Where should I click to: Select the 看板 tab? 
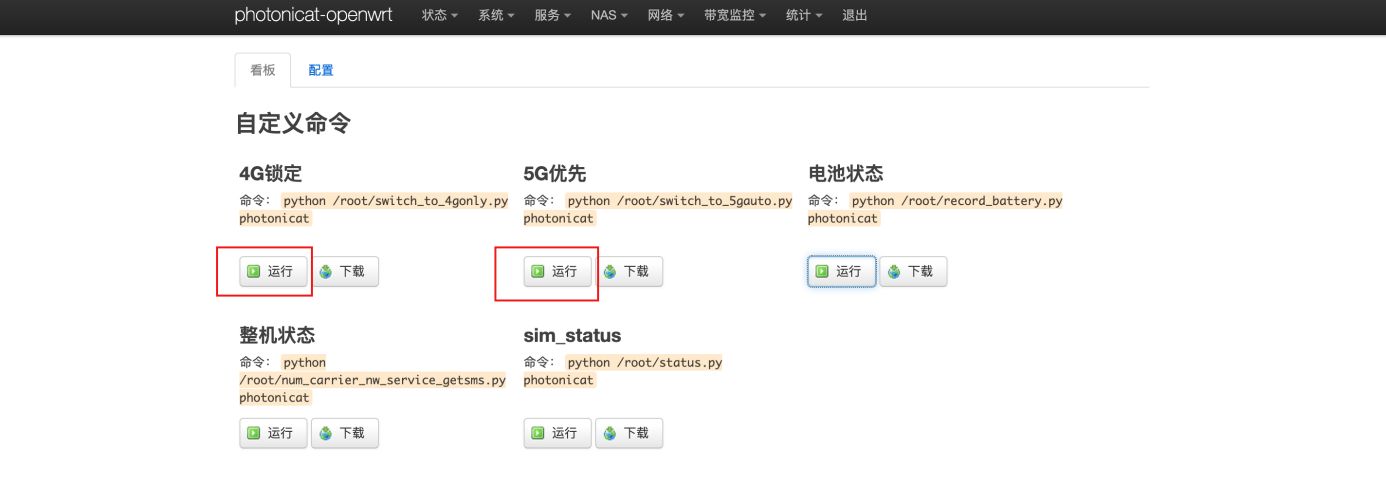pos(263,70)
